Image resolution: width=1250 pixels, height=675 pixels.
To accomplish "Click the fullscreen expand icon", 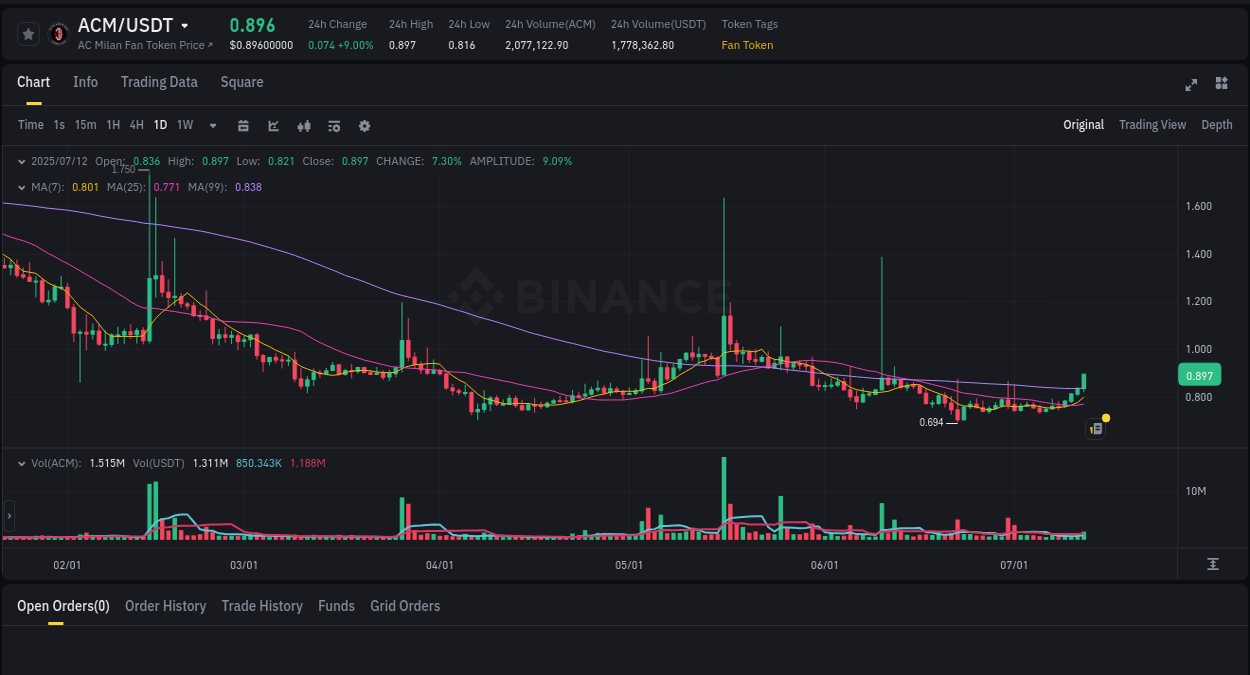I will pyautogui.click(x=1191, y=85).
